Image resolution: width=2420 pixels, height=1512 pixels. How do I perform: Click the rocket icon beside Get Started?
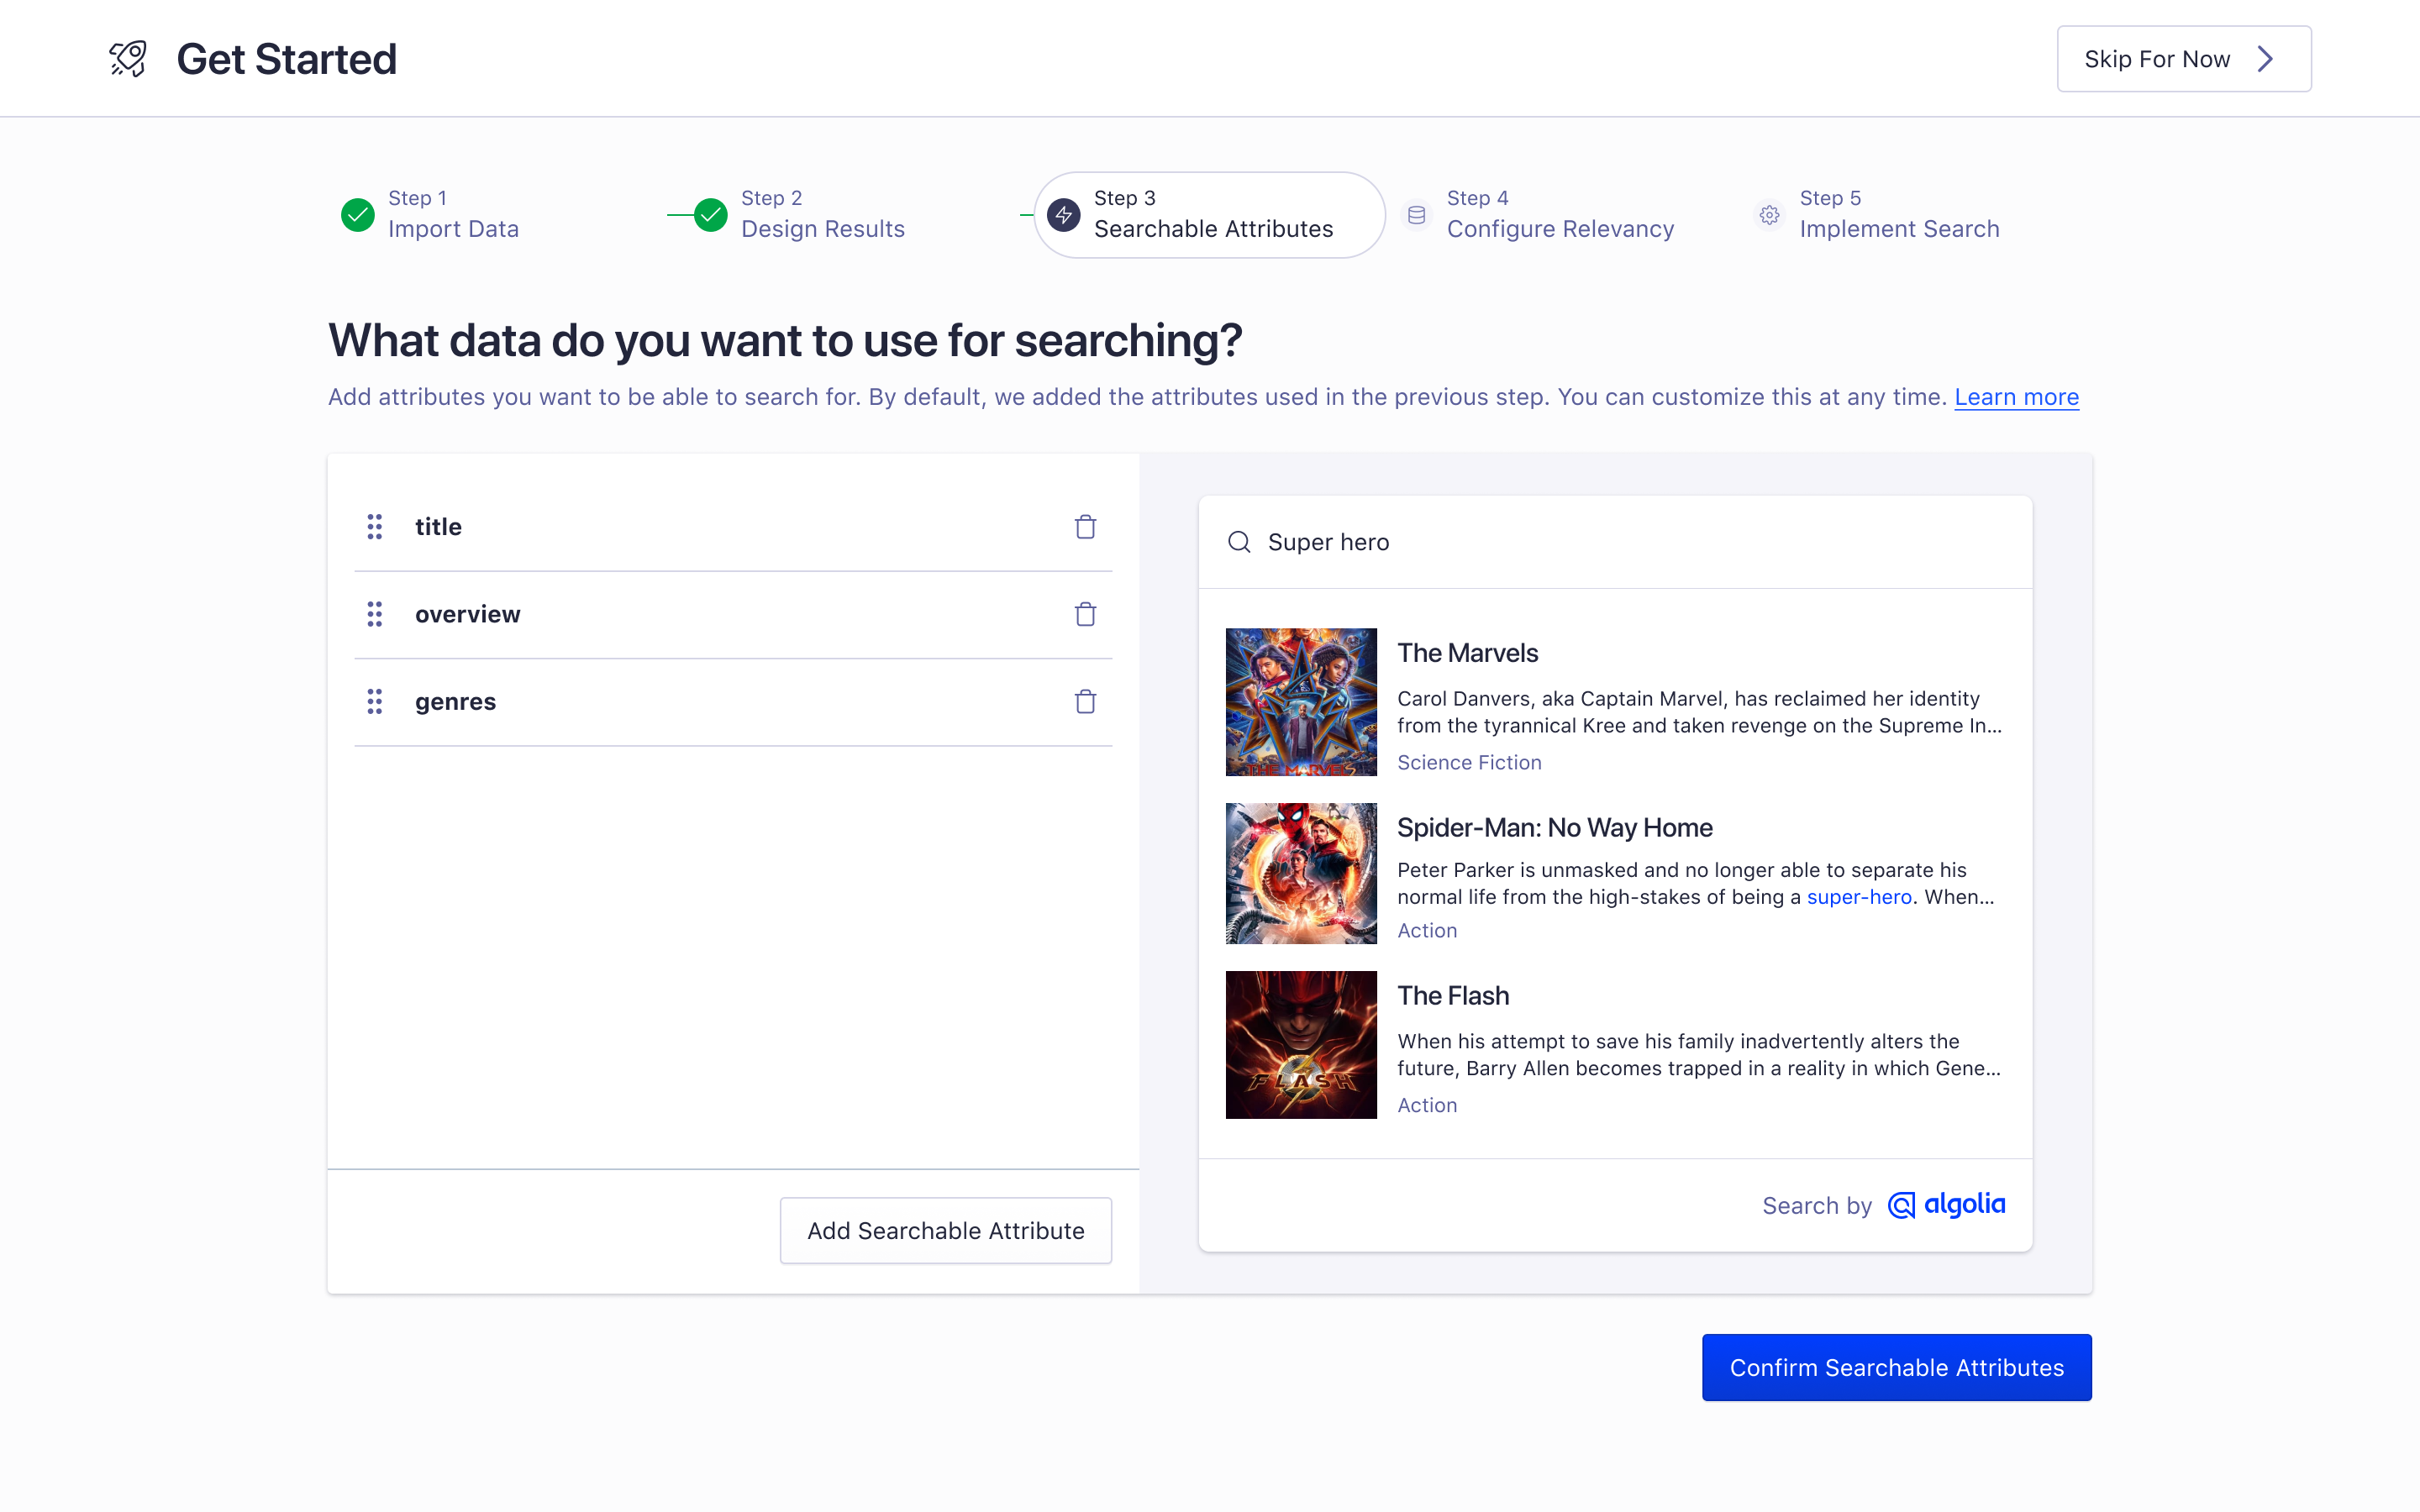[x=128, y=59]
